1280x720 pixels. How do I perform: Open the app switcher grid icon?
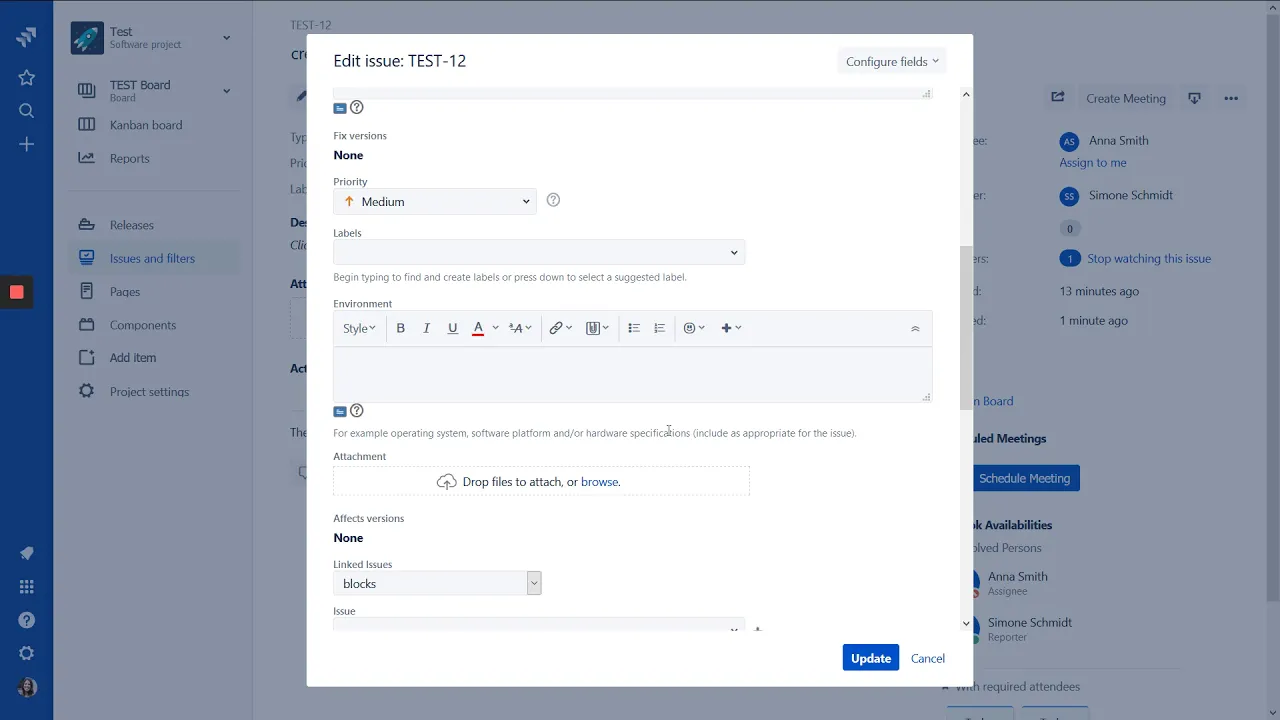(x=27, y=587)
